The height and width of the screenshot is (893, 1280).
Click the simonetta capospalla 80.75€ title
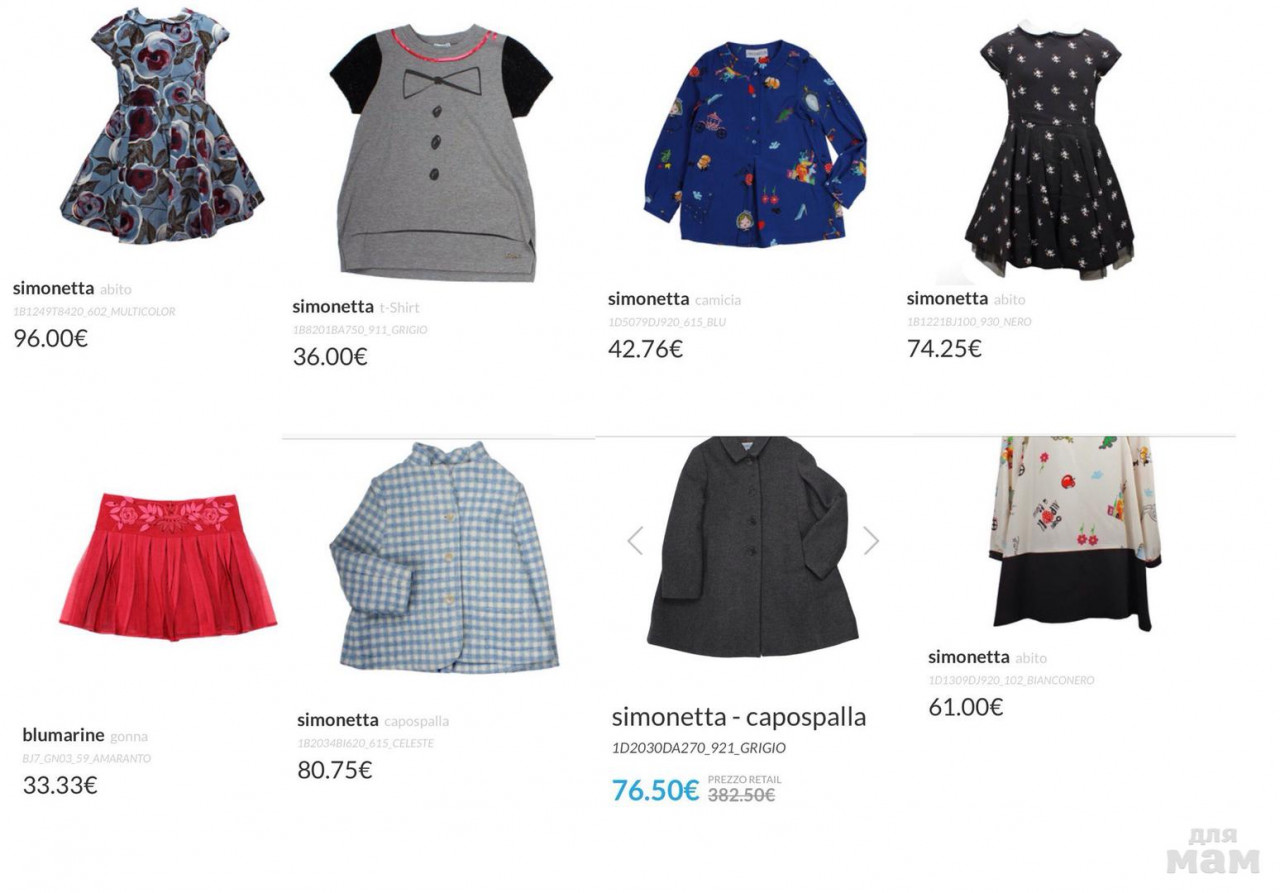click(x=373, y=720)
